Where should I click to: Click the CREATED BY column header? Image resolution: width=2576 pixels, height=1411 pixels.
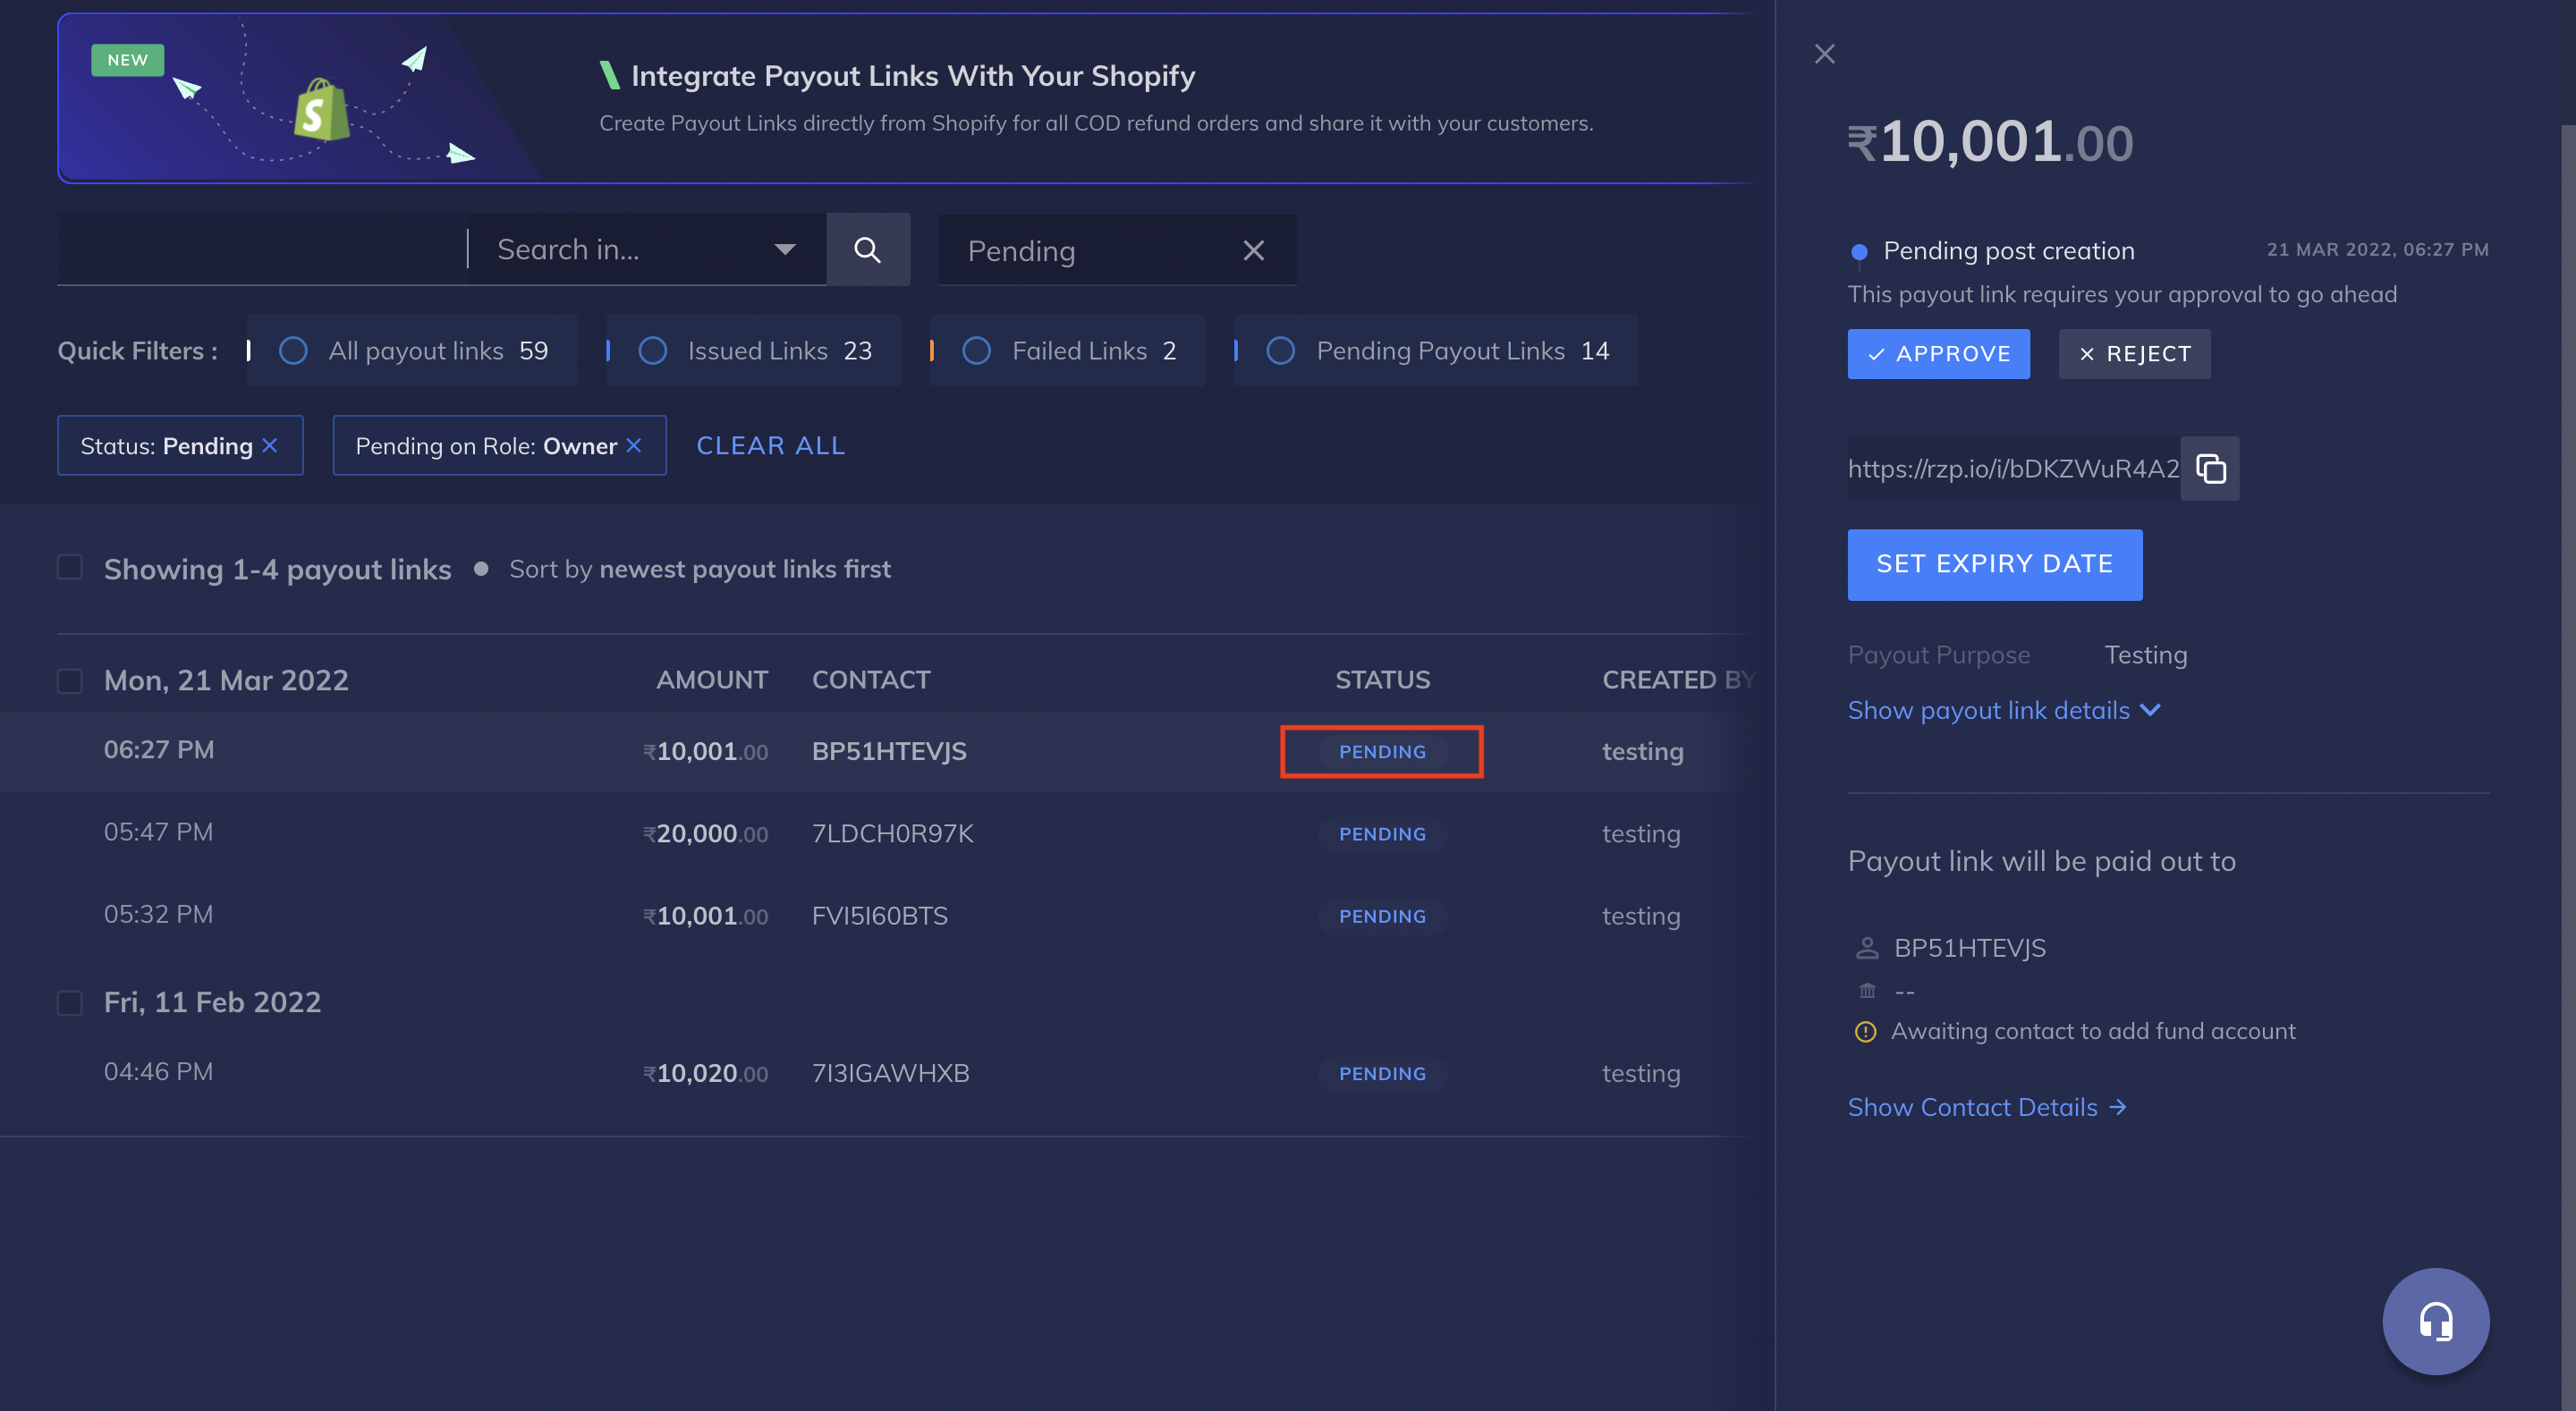(1678, 680)
